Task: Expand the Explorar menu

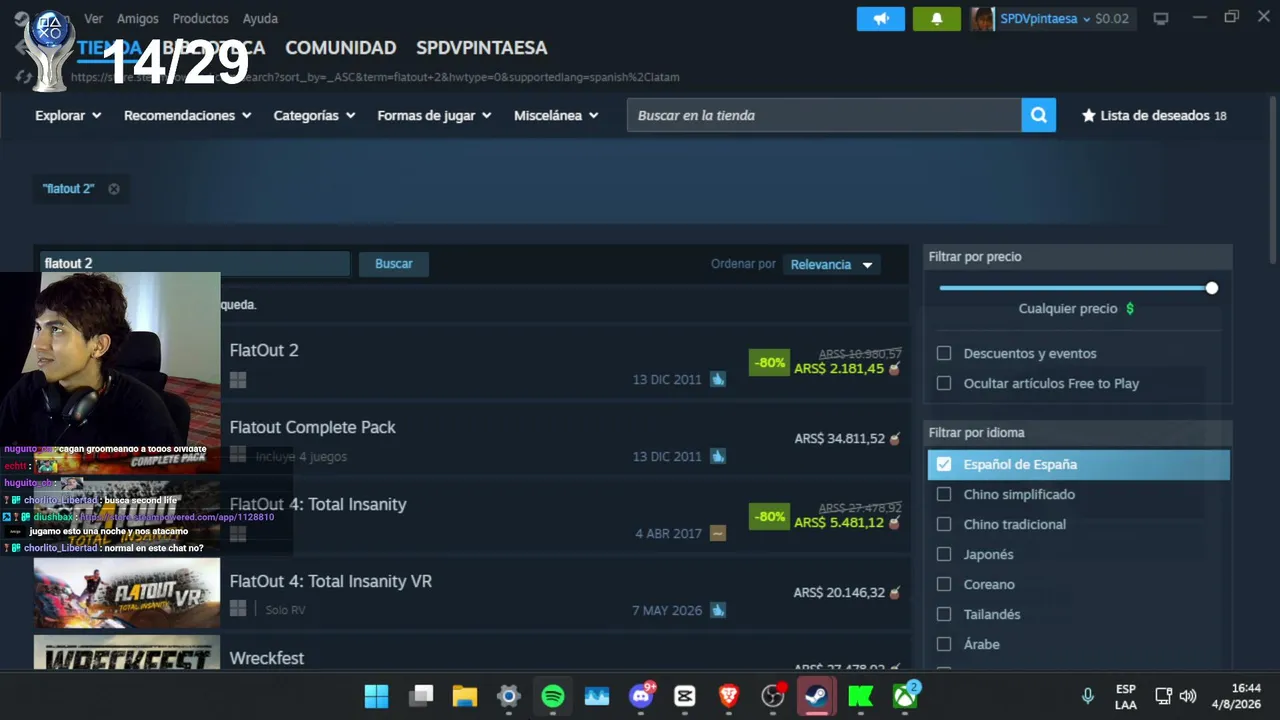Action: click(68, 115)
